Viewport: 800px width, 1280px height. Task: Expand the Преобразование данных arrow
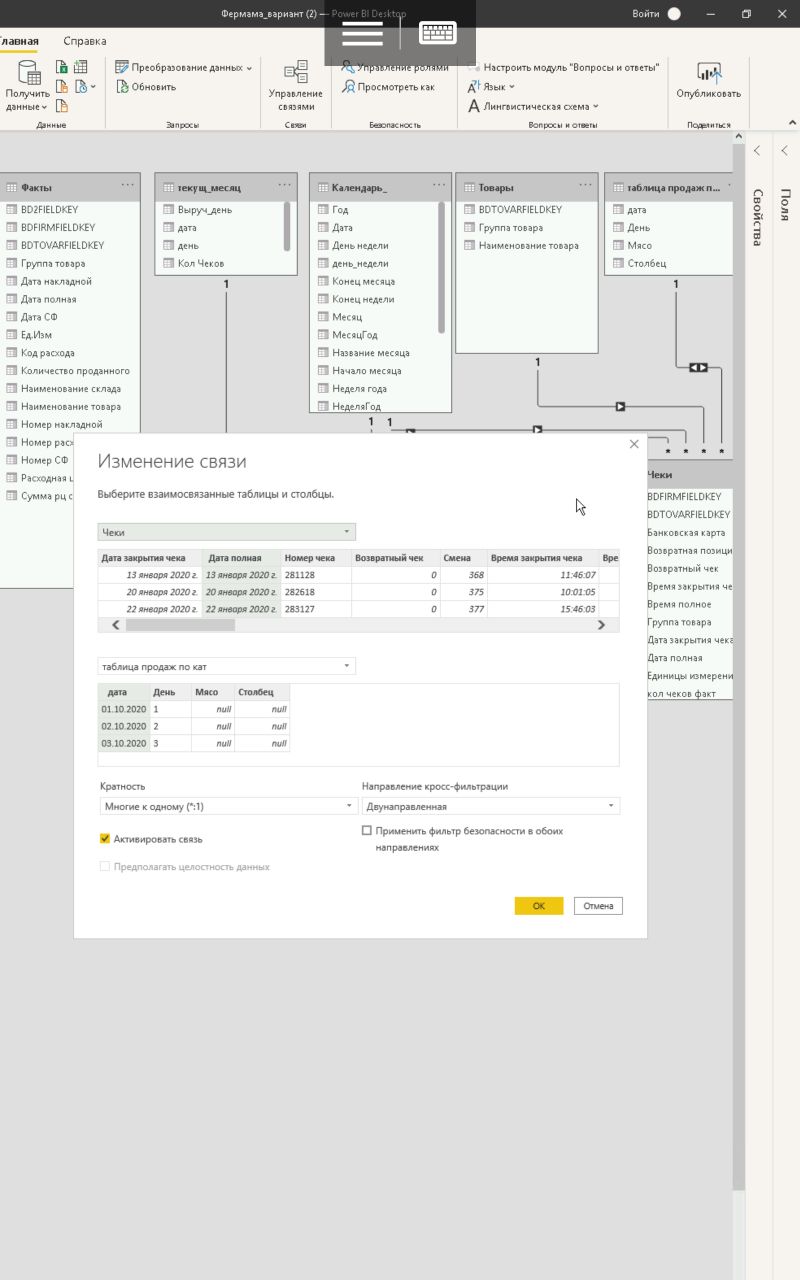coord(249,68)
